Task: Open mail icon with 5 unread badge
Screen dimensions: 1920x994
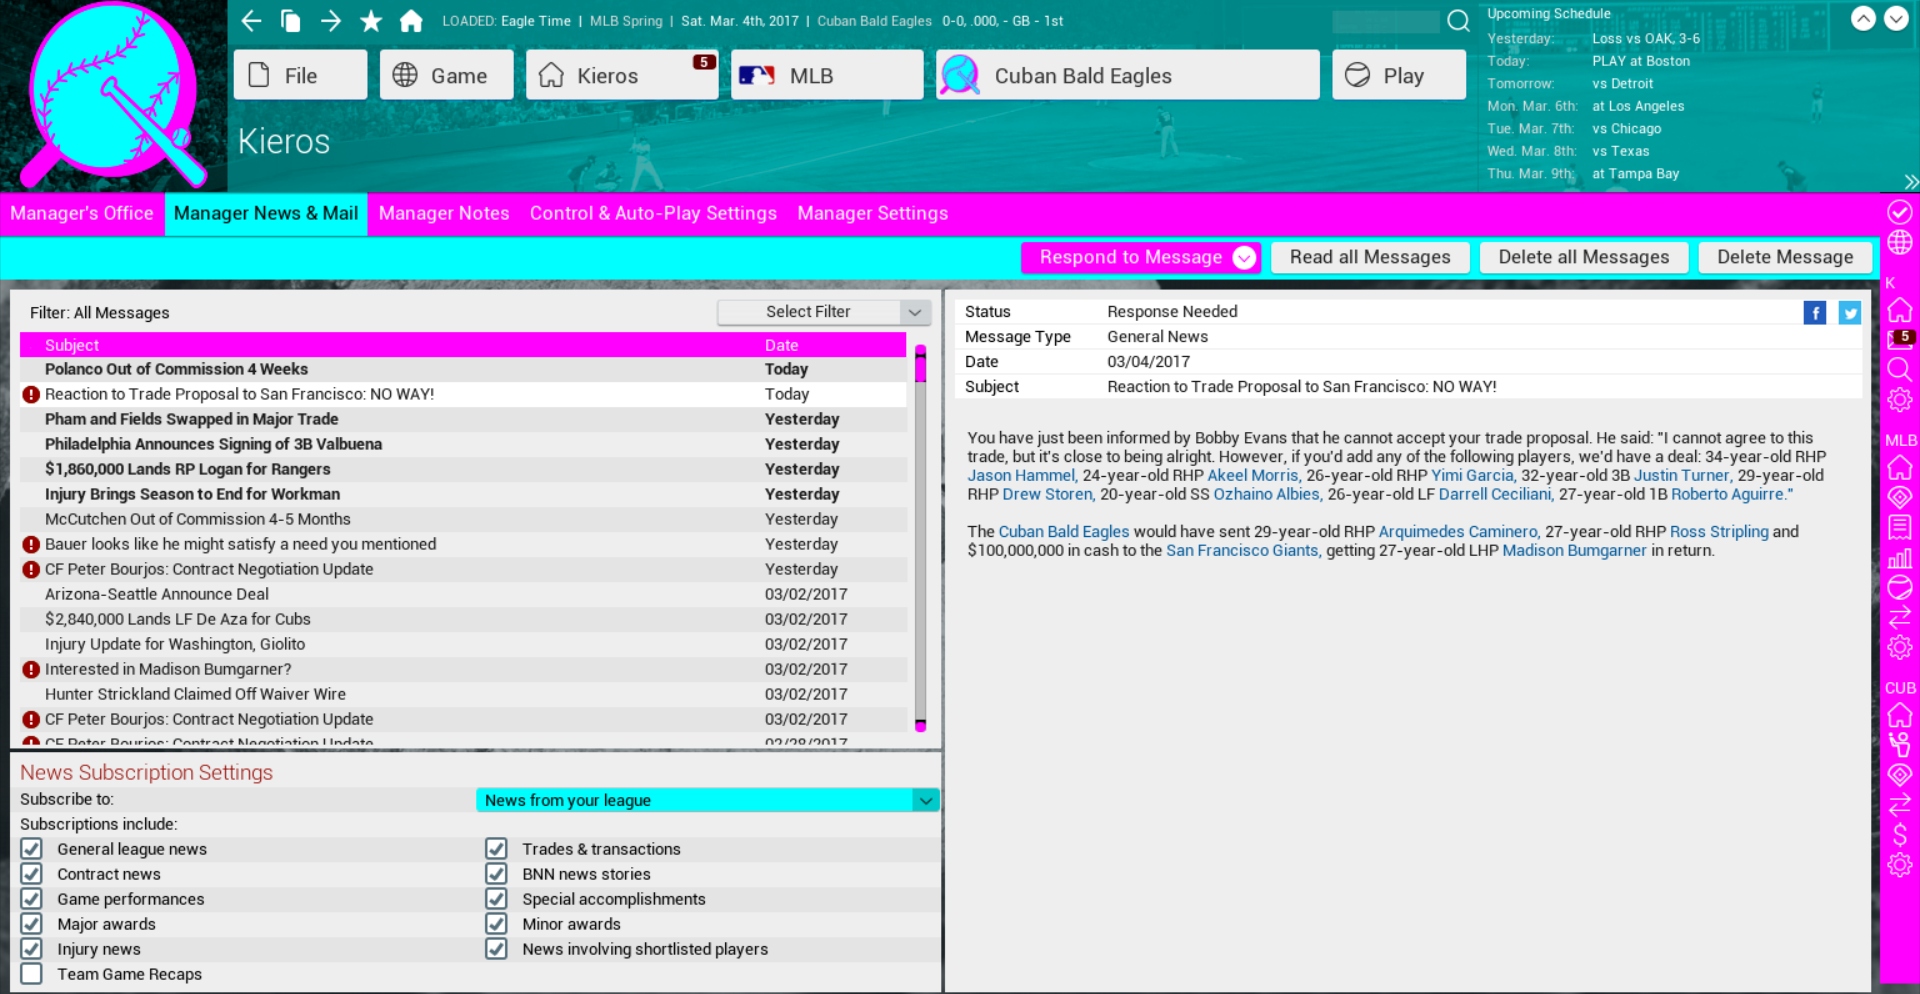Action: [1900, 340]
